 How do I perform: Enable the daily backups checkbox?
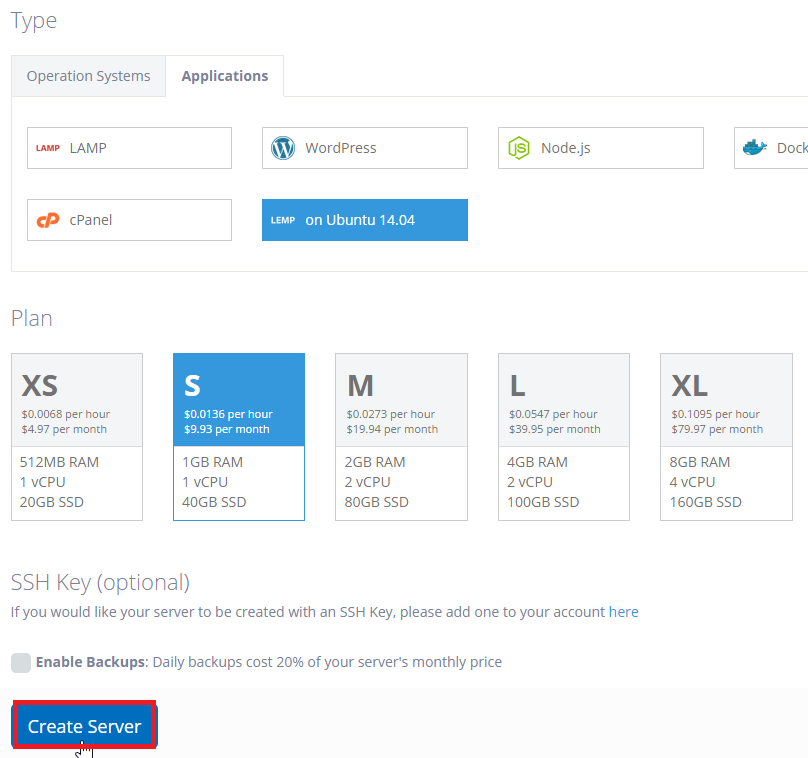click(21, 663)
